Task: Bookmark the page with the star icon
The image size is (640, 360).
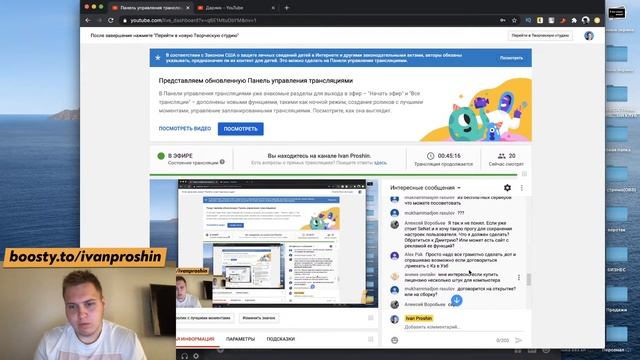Action: 514,20
